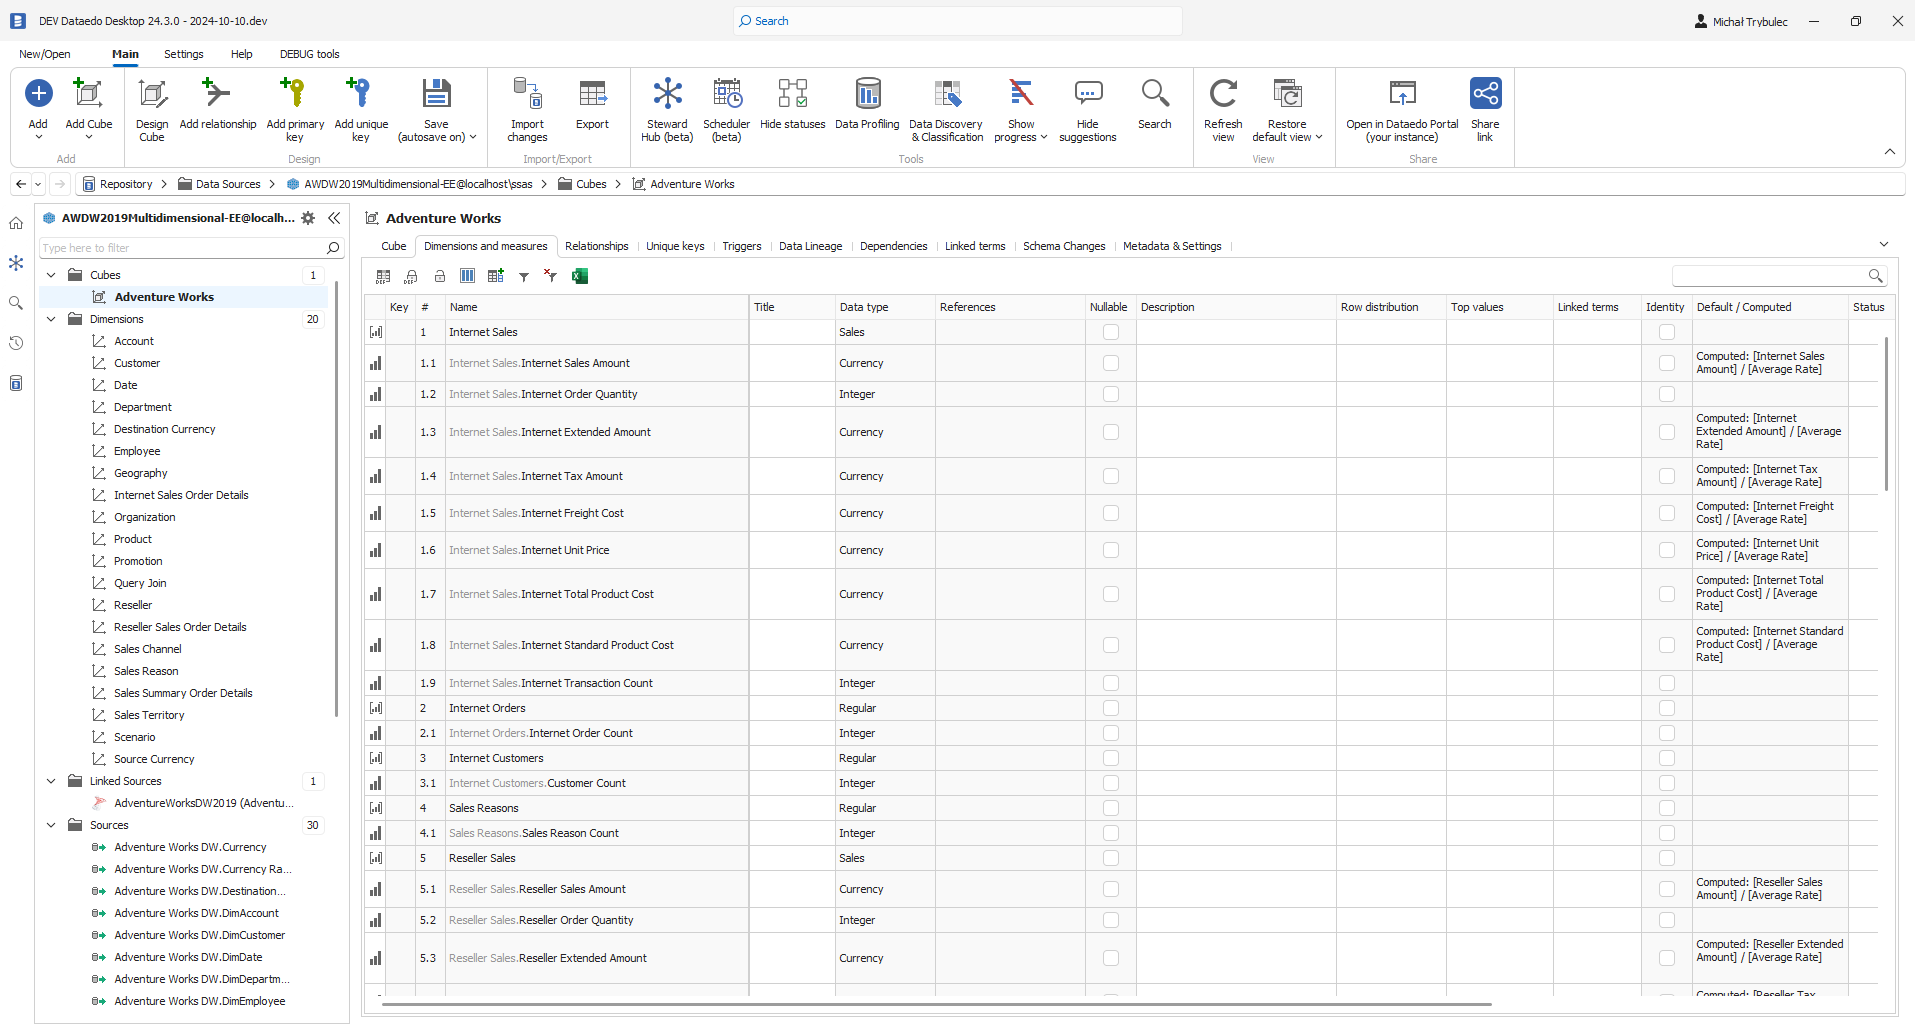
Task: Click the navigation panel settings gear
Action: (308, 218)
